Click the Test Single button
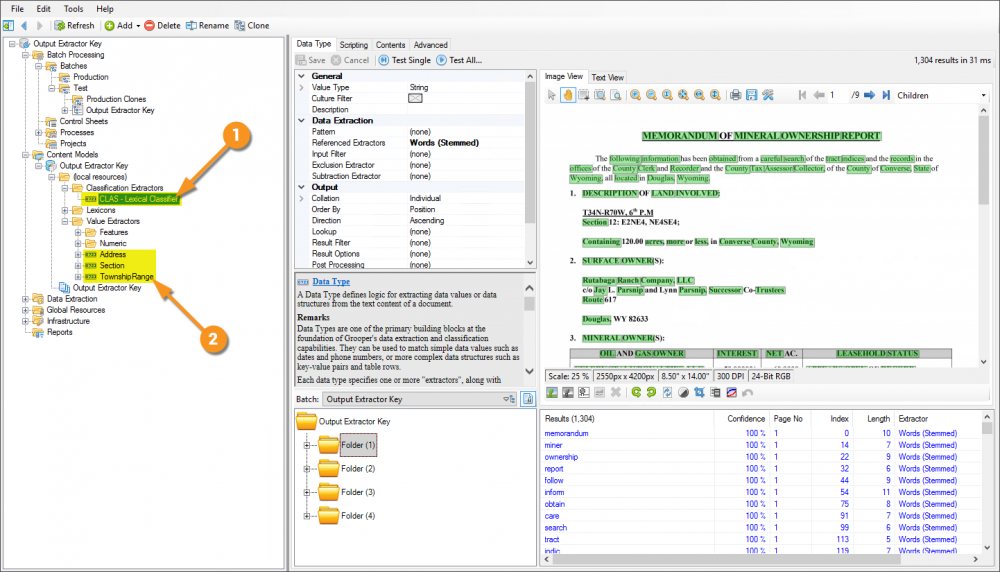Image resolution: width=1000 pixels, height=572 pixels. [404, 60]
